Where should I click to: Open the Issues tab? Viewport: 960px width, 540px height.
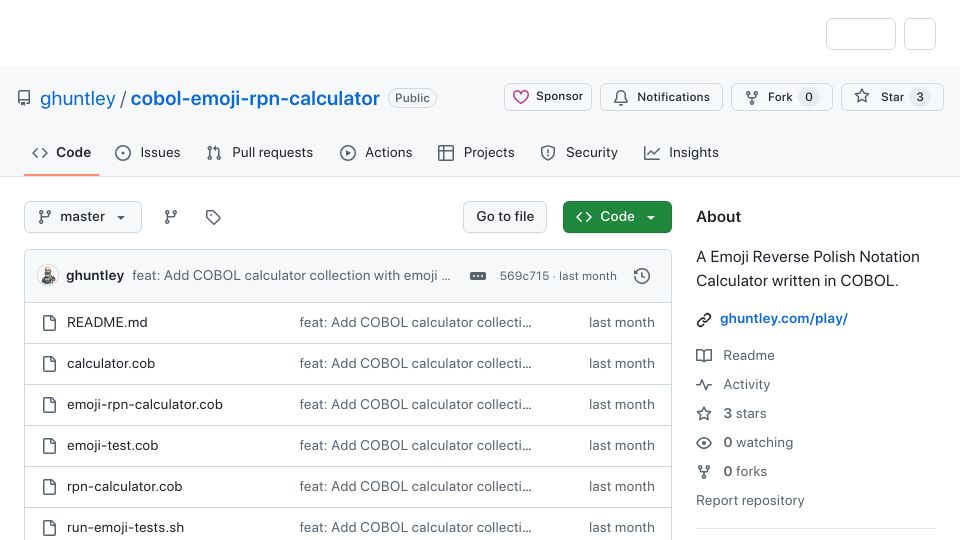(x=148, y=152)
